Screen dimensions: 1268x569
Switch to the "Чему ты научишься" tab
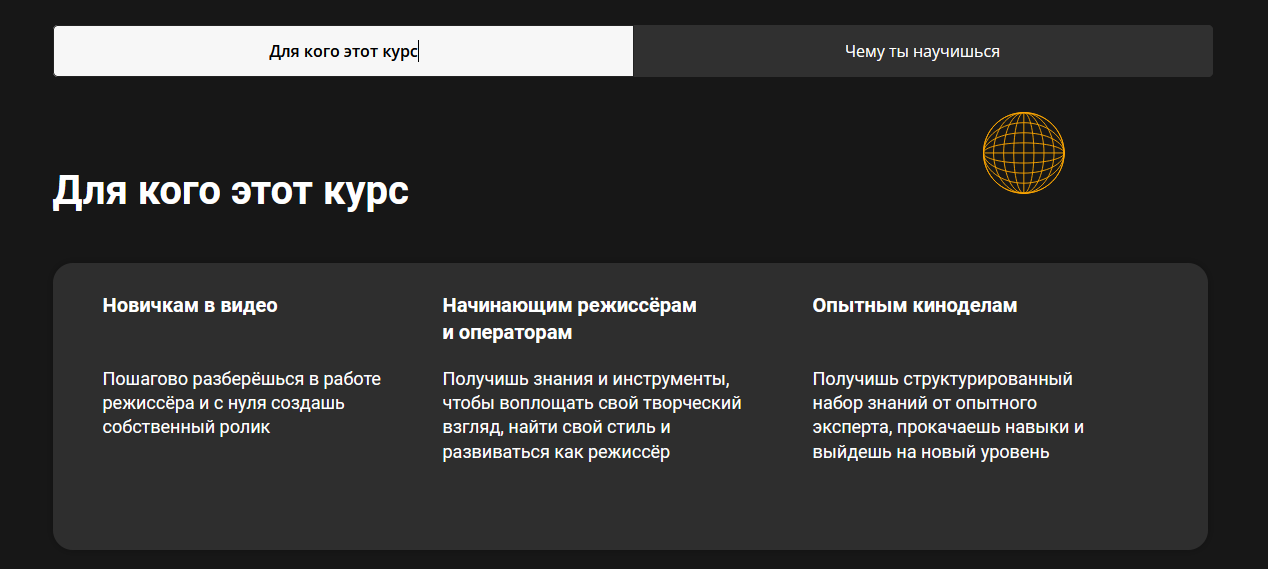click(x=922, y=51)
